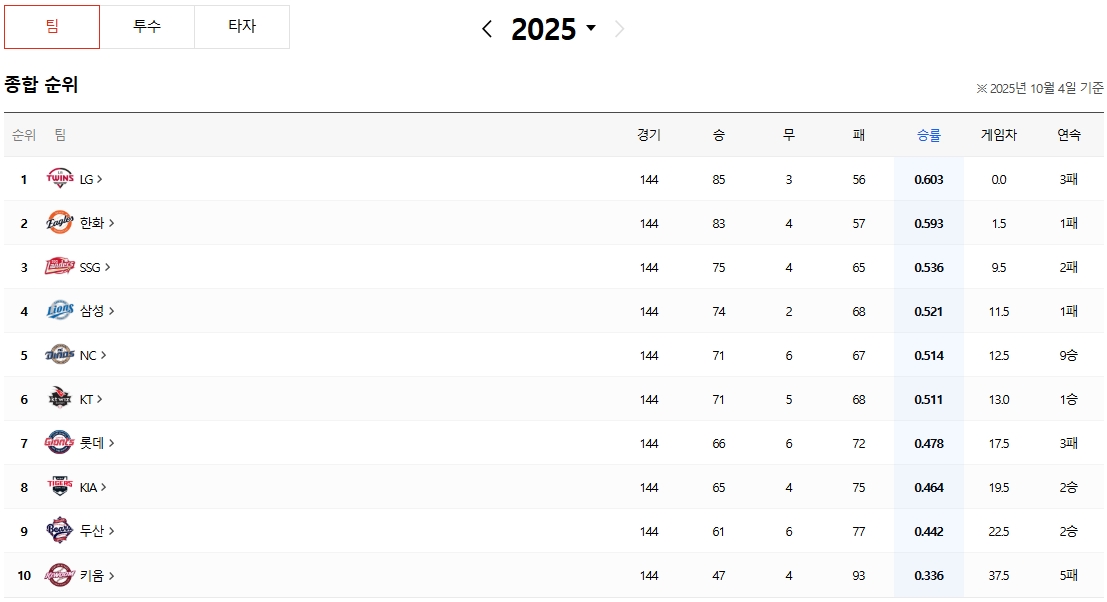Click the KT Wiz team logo

coord(60,399)
